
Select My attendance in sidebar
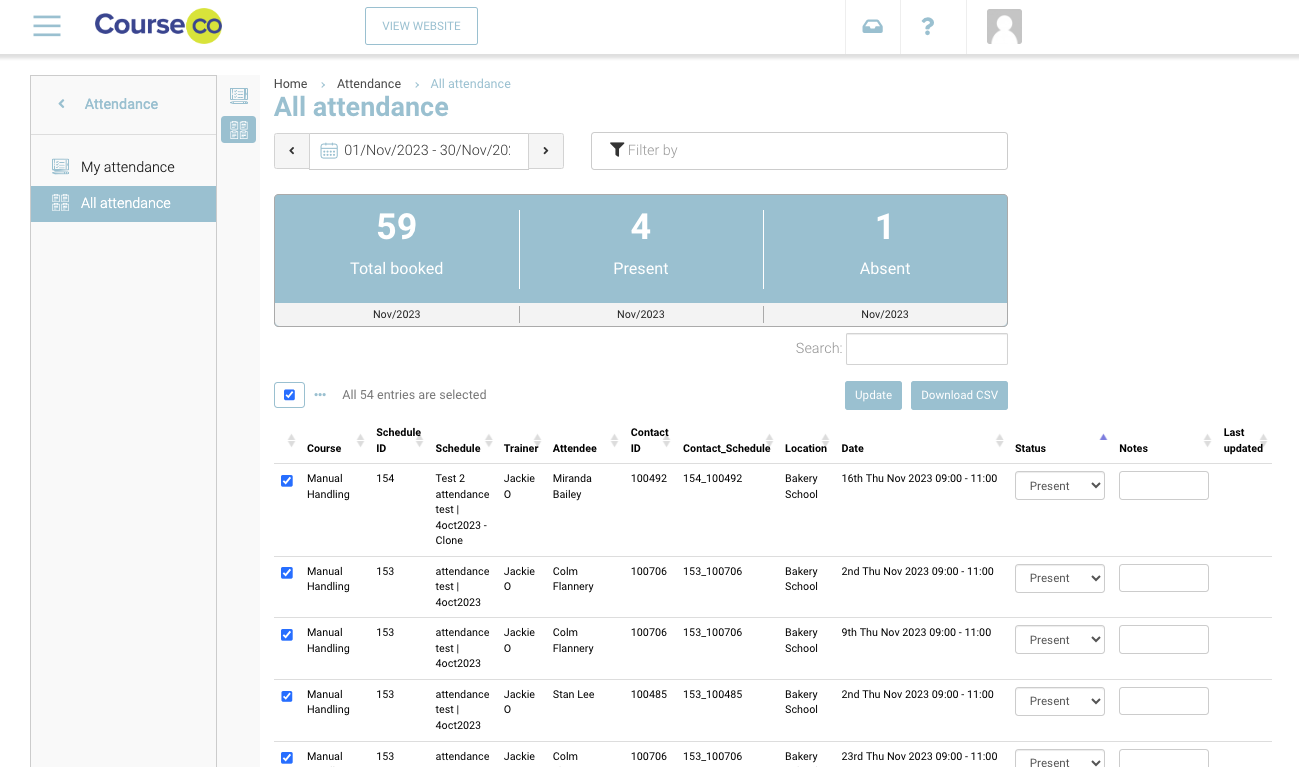[x=127, y=167]
